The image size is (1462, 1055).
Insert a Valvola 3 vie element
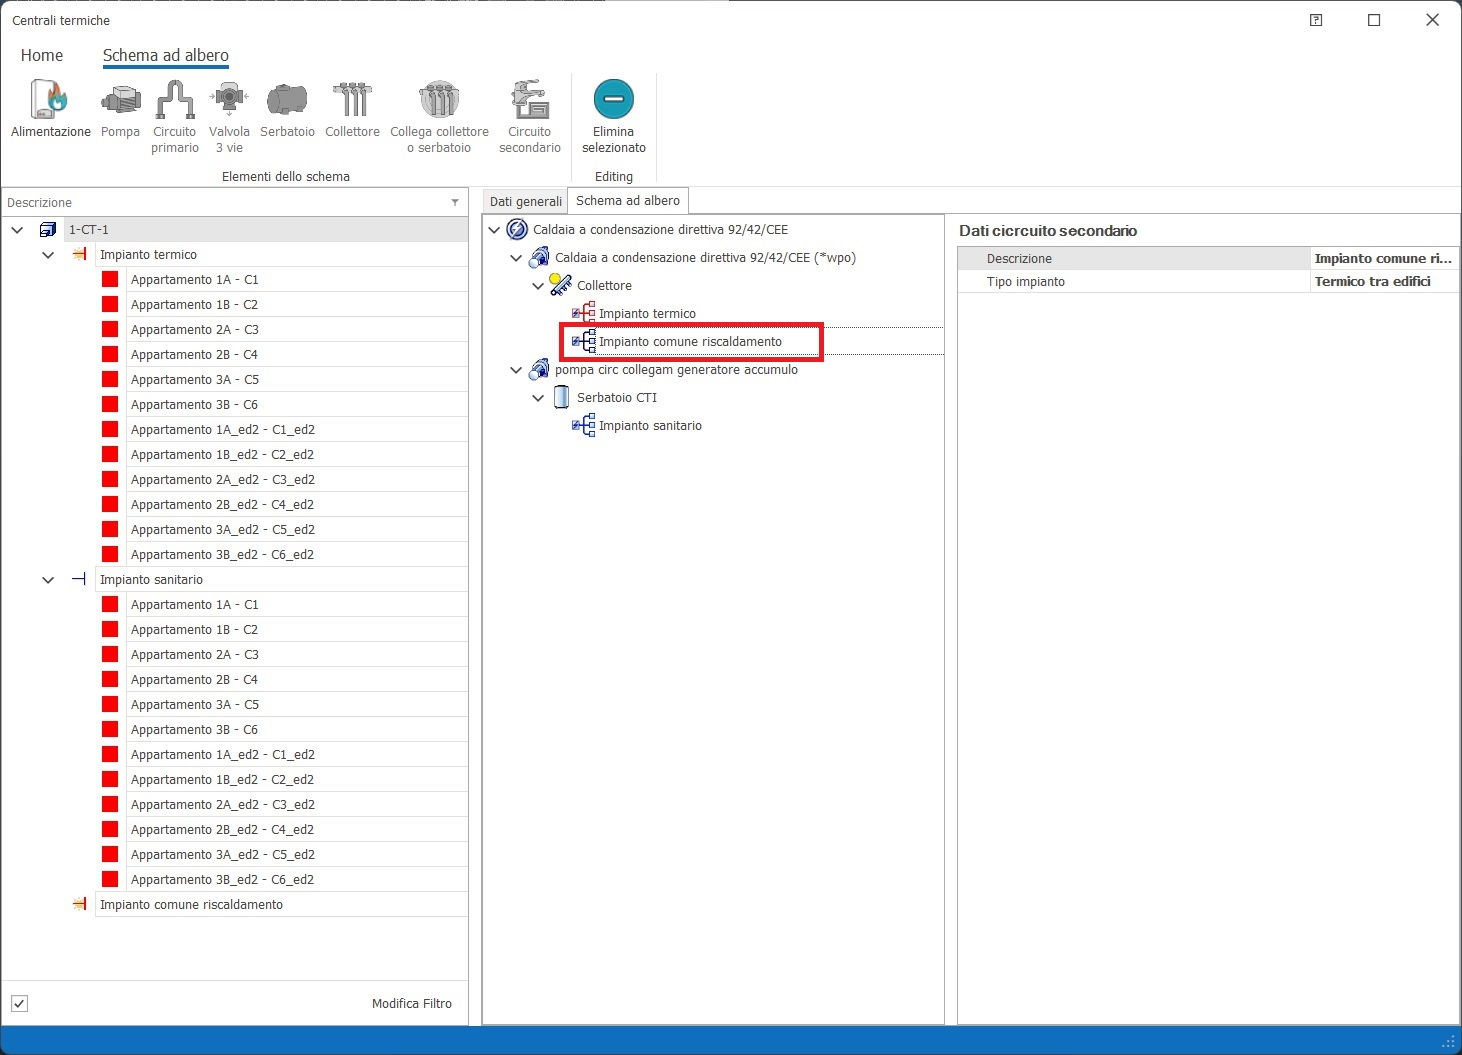(229, 101)
